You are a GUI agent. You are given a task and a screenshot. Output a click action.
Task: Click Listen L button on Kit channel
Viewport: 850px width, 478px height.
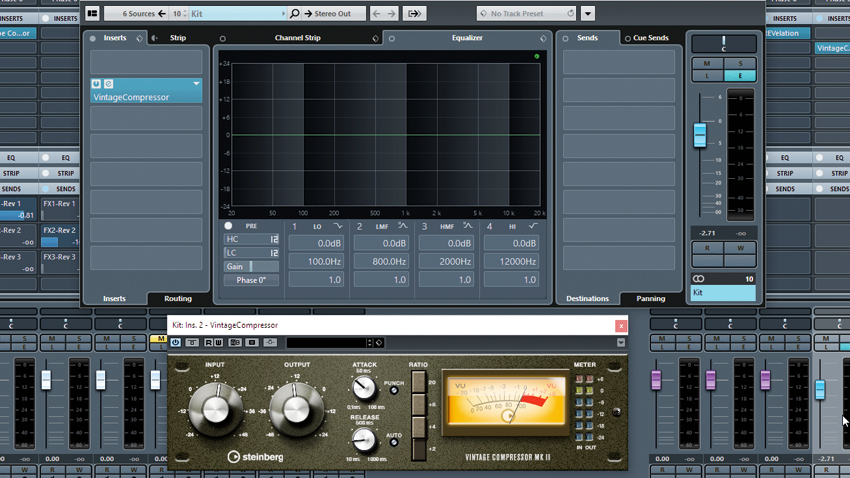point(707,76)
